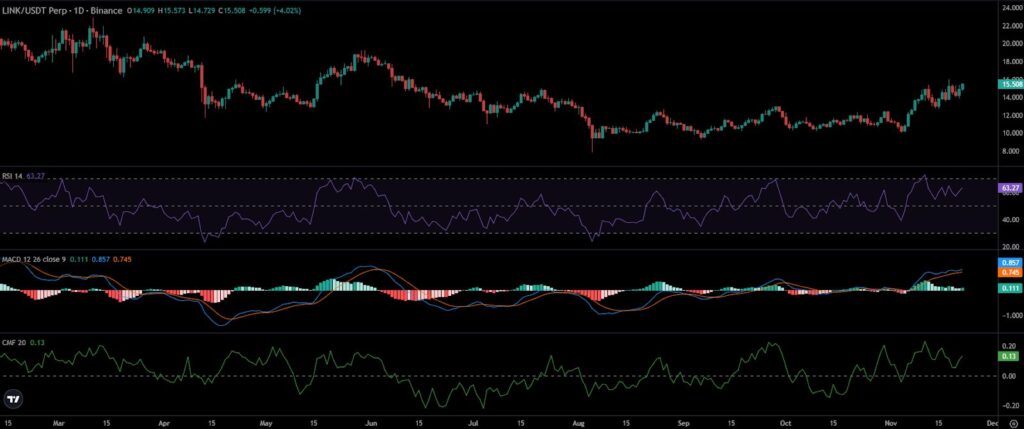This screenshot has width=1024, height=429.
Task: Click the 20.000 price axis label
Action: click(x=1012, y=44)
